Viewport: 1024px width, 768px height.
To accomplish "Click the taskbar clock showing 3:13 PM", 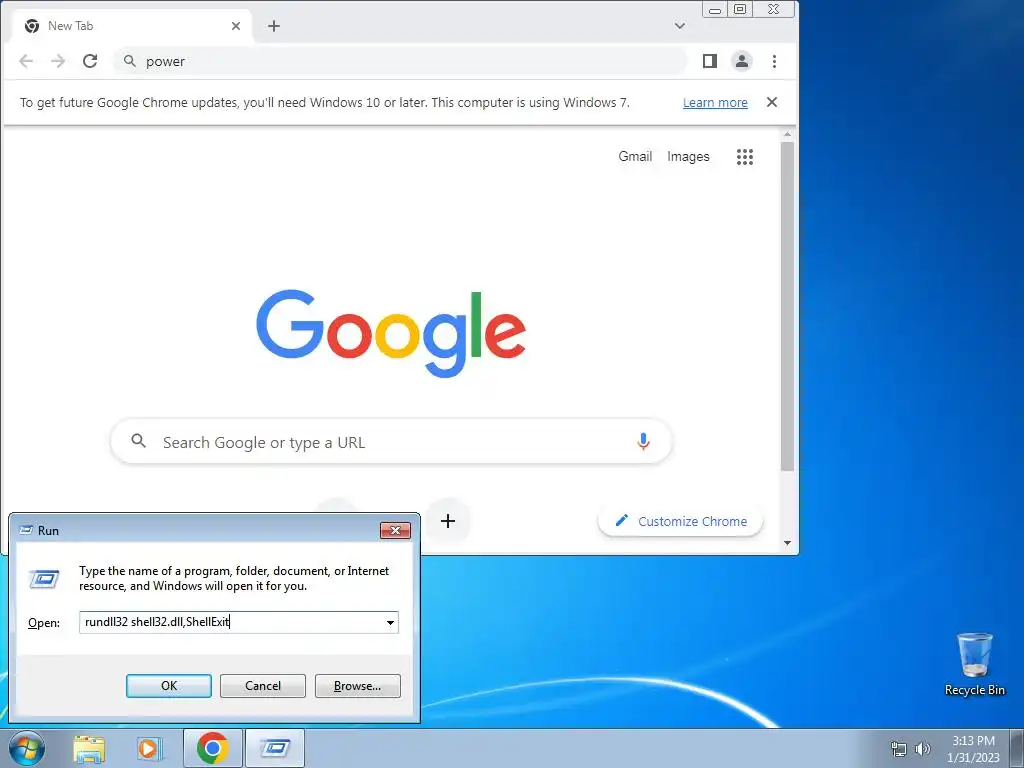I will (973, 749).
